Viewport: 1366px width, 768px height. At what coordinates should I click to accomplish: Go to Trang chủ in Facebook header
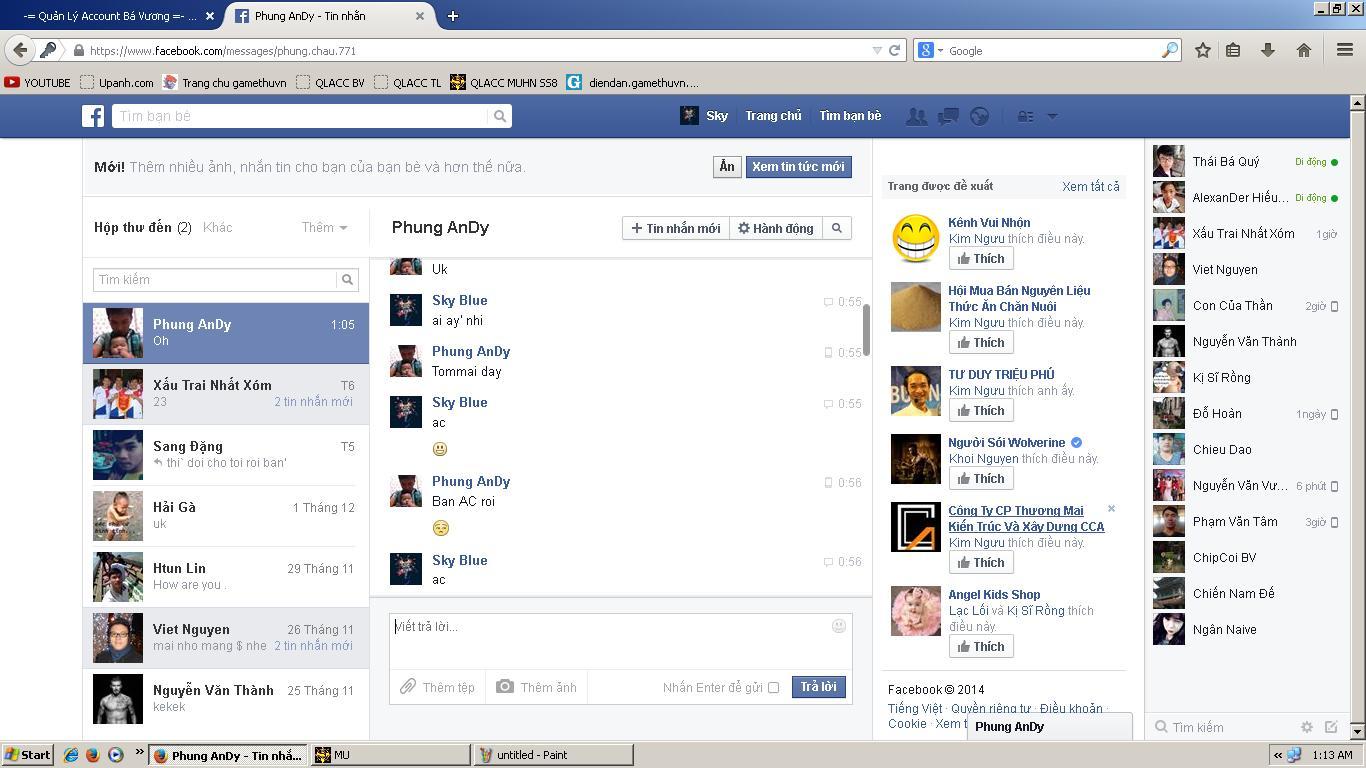[x=773, y=116]
